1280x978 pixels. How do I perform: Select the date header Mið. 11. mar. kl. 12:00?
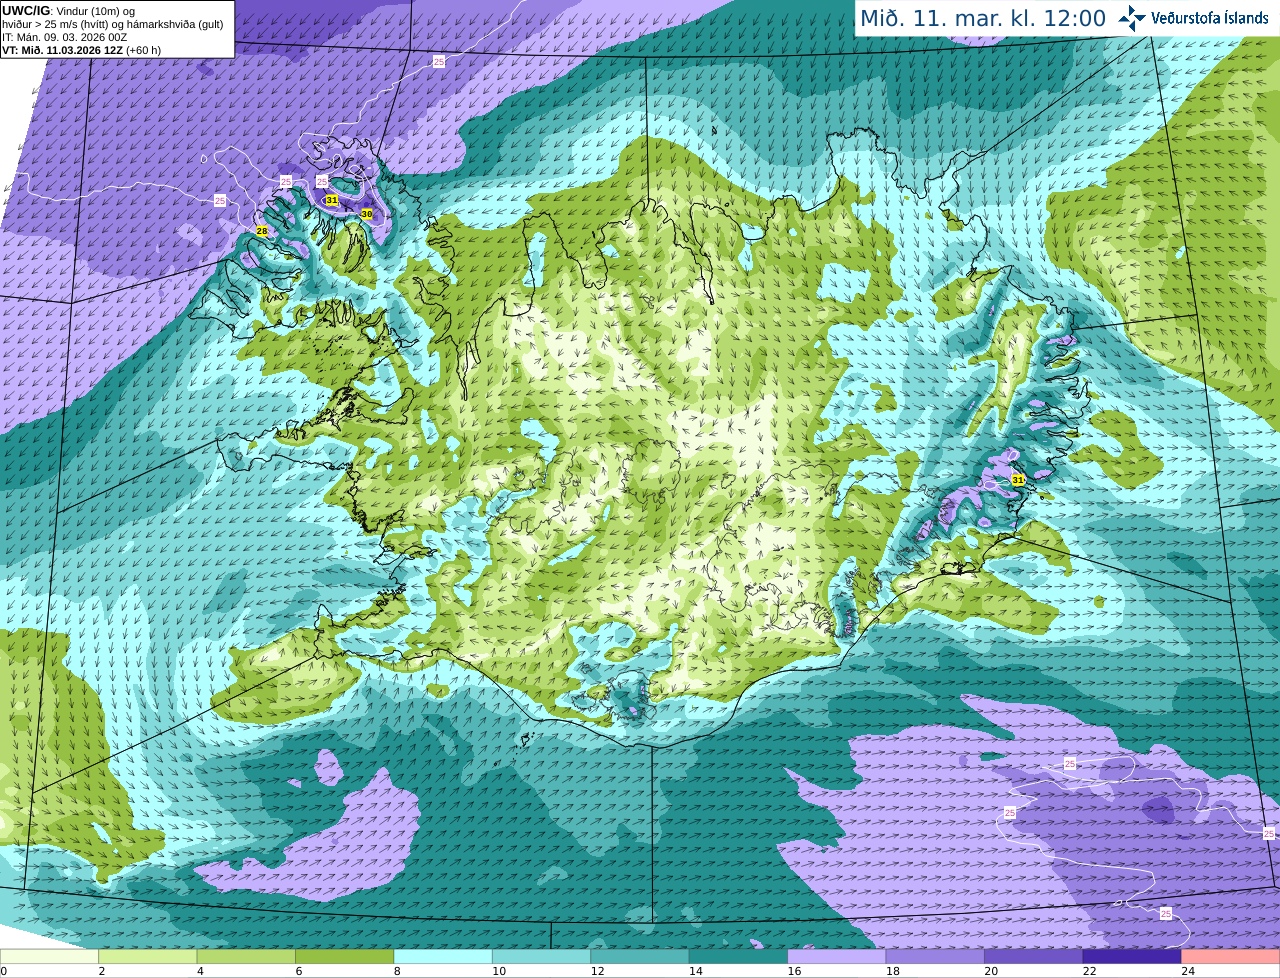coord(983,18)
